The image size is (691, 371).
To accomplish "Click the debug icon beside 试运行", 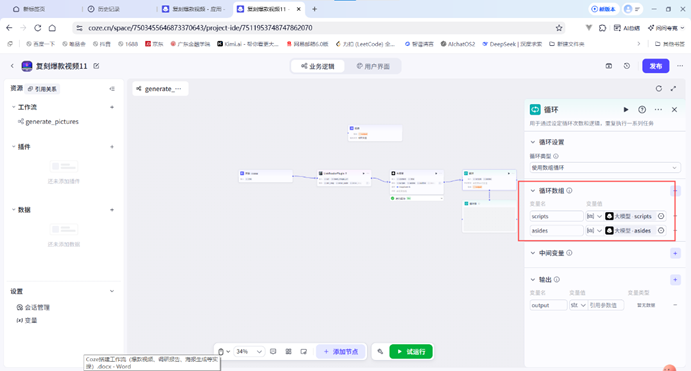I will 380,352.
